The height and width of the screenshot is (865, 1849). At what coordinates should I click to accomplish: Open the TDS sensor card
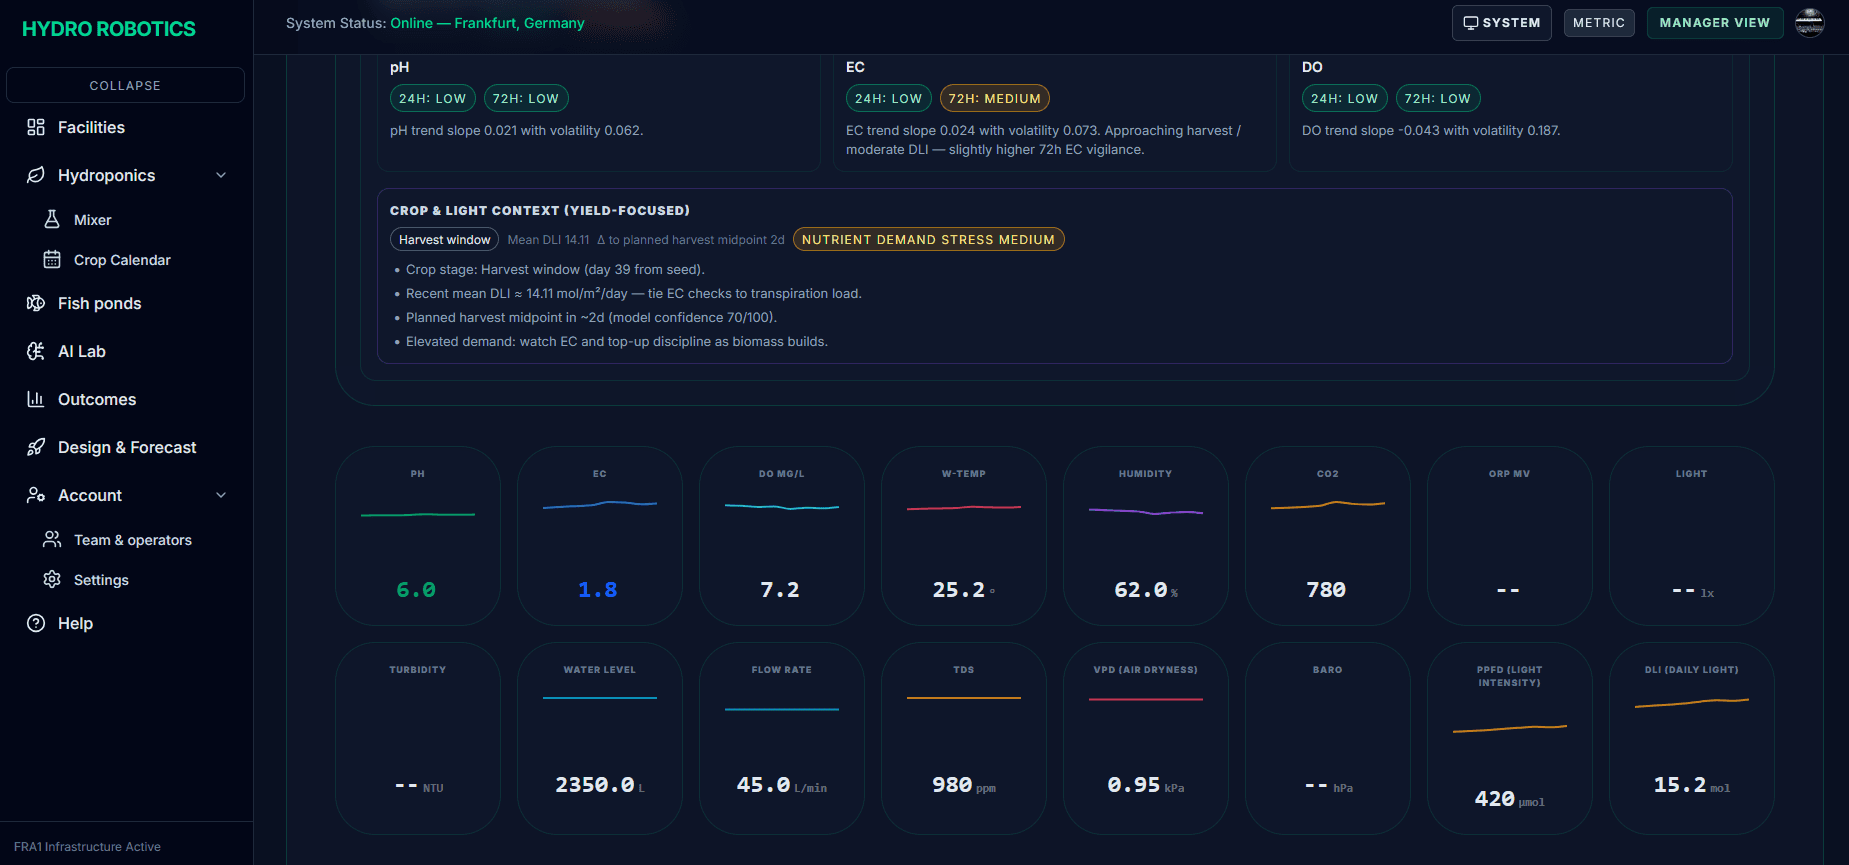[963, 738]
